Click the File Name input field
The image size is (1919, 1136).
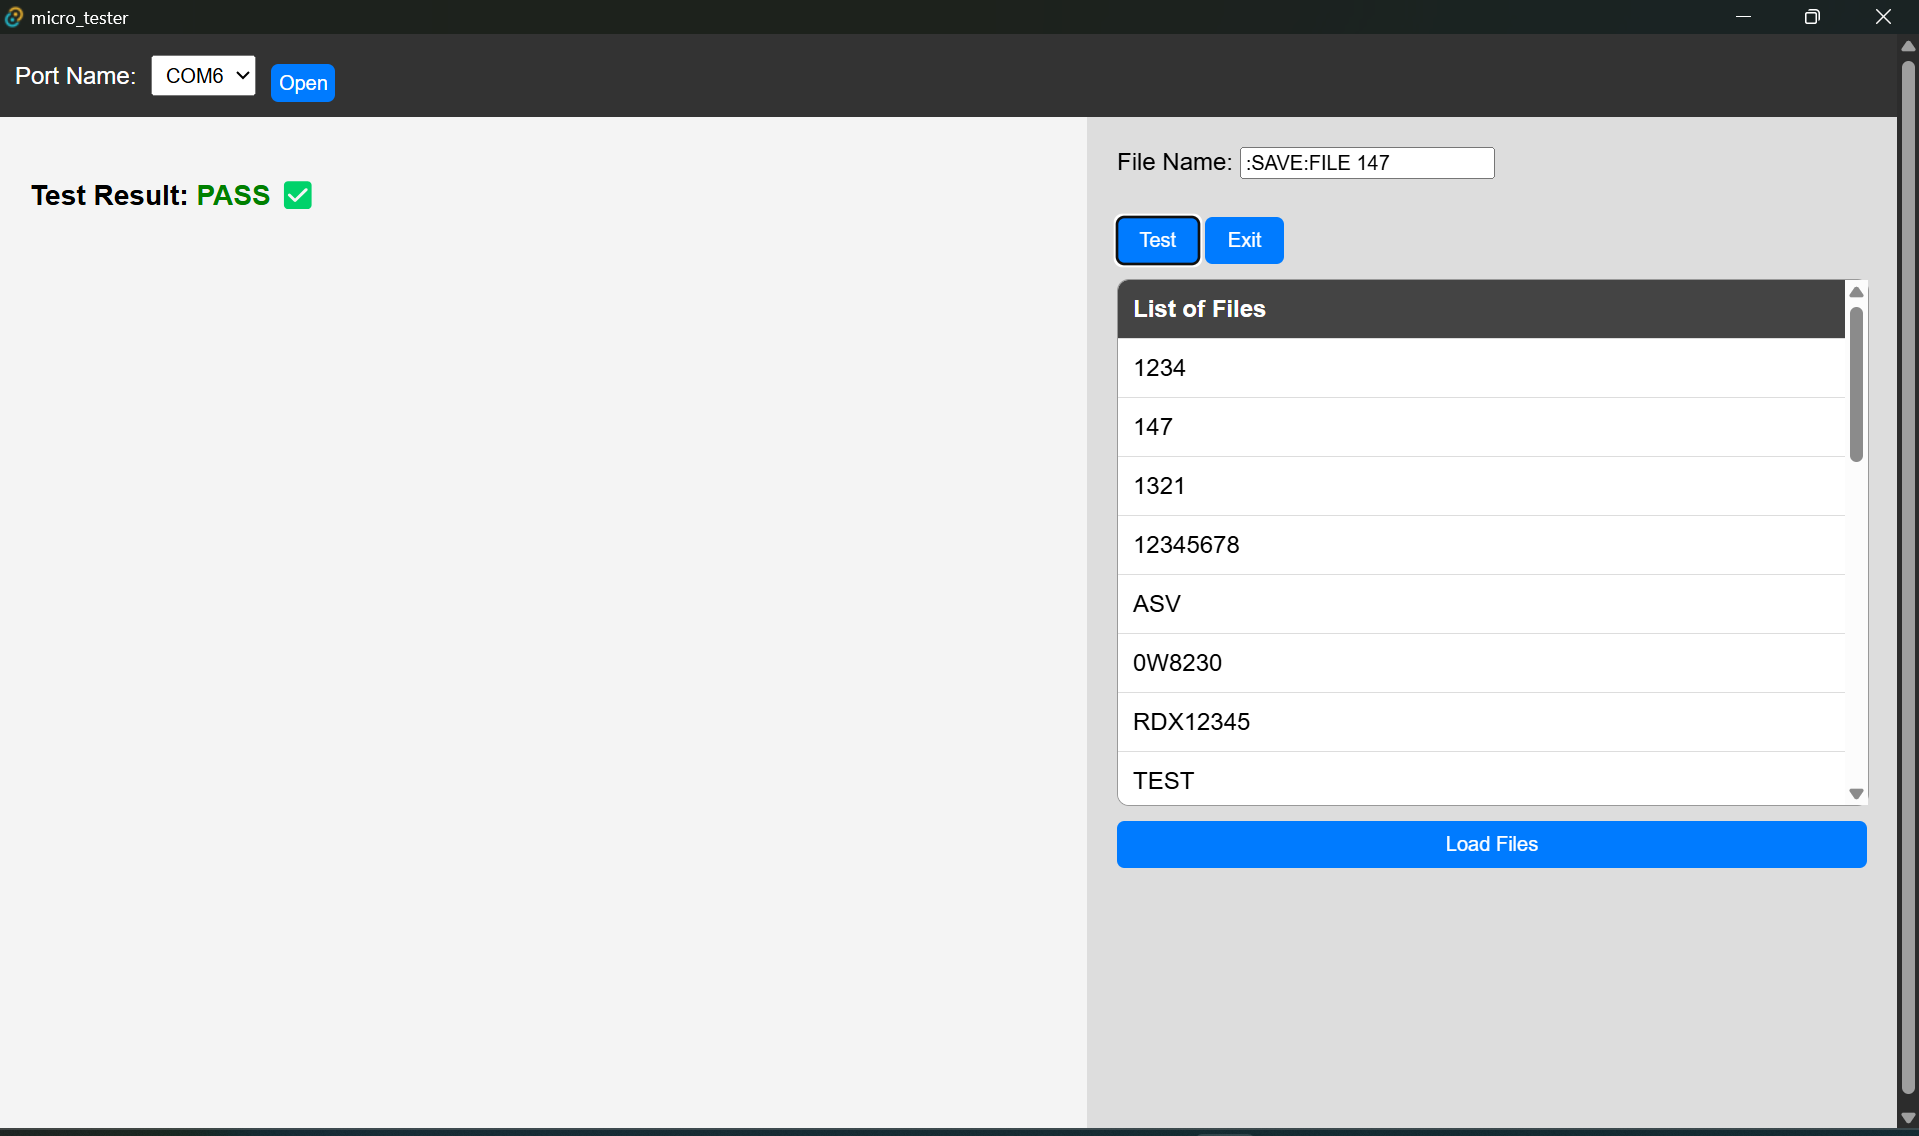click(x=1366, y=163)
